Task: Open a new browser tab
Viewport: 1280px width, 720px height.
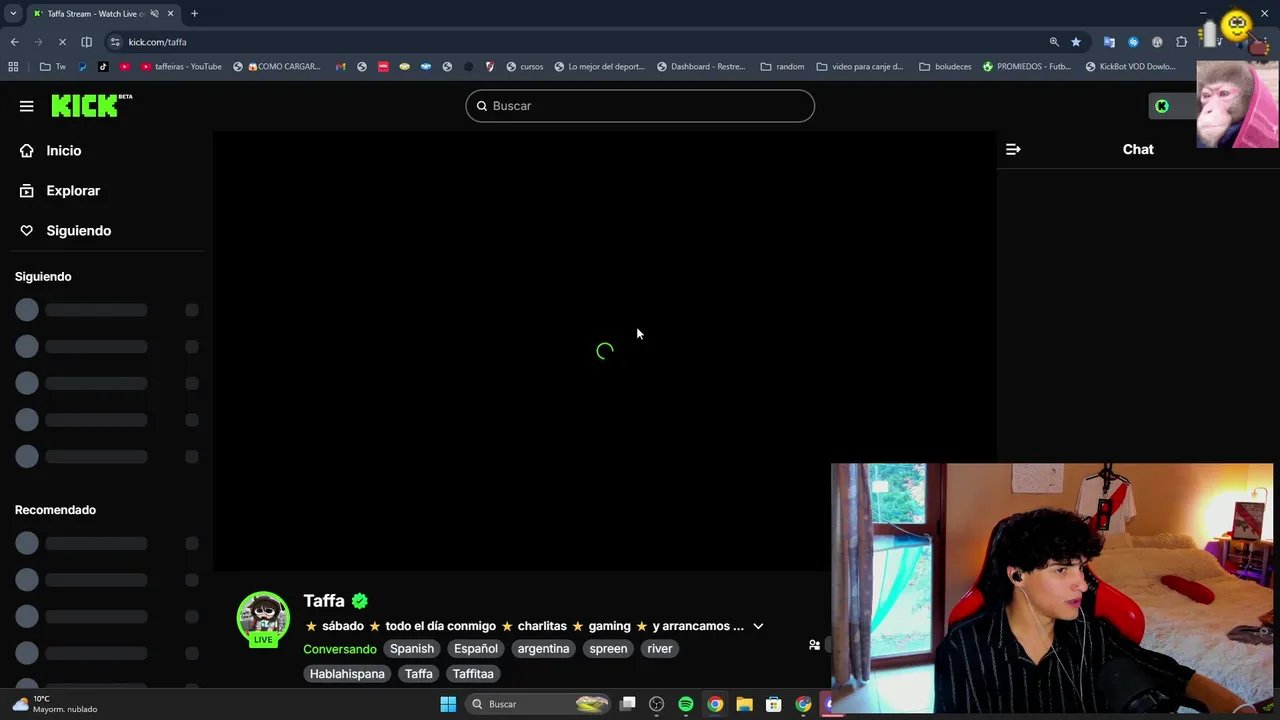Action: pyautogui.click(x=194, y=14)
